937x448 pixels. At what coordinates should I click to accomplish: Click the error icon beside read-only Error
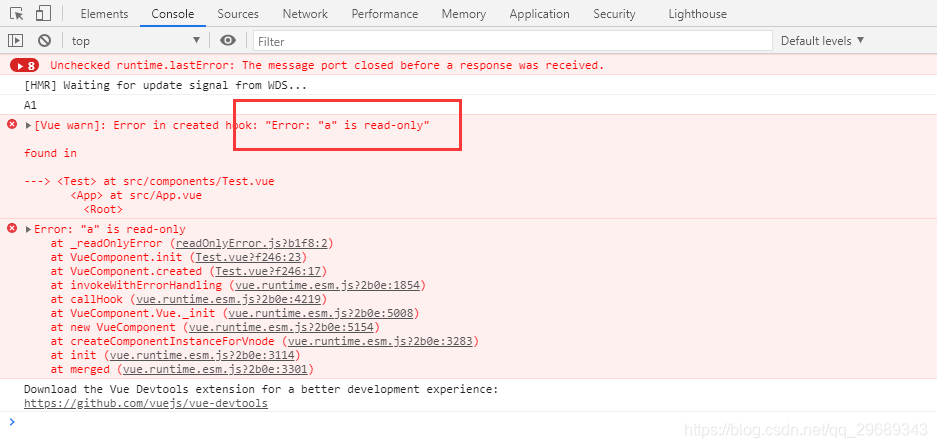click(x=12, y=229)
